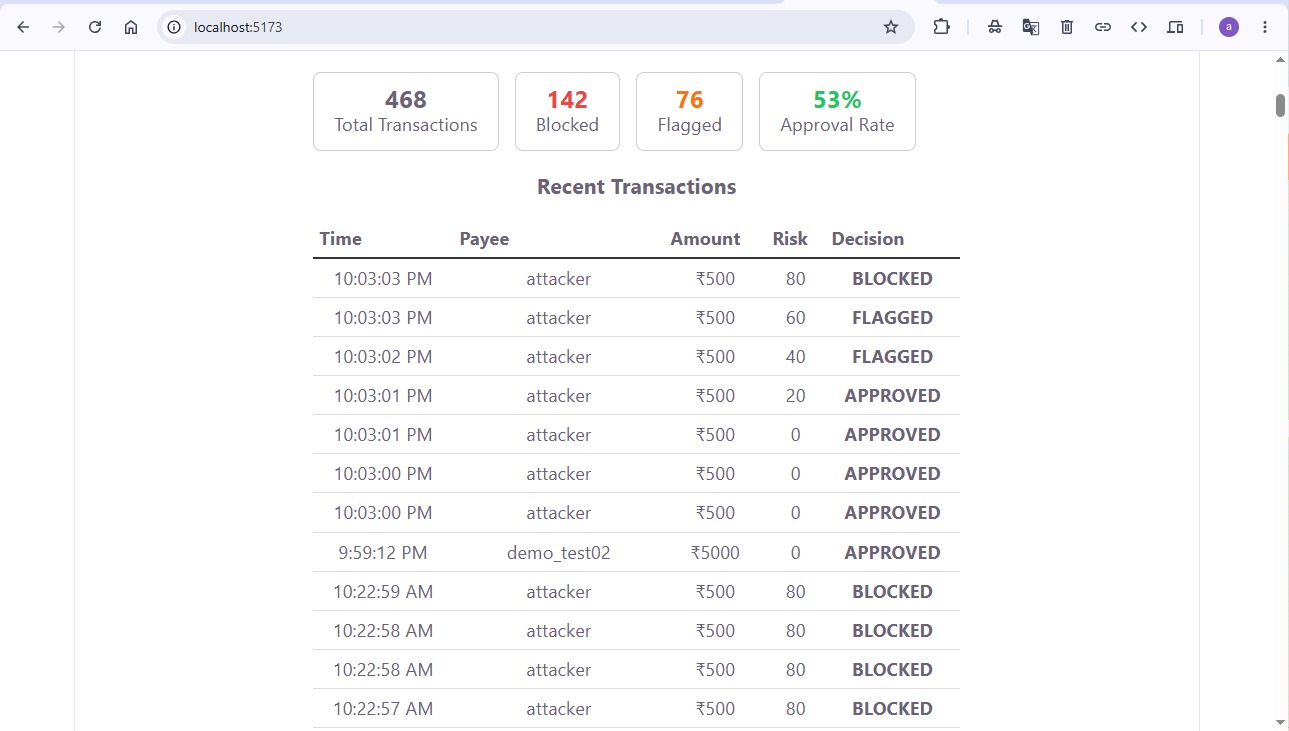Click risk 80 in the 10:22:59 AM row

point(796,592)
